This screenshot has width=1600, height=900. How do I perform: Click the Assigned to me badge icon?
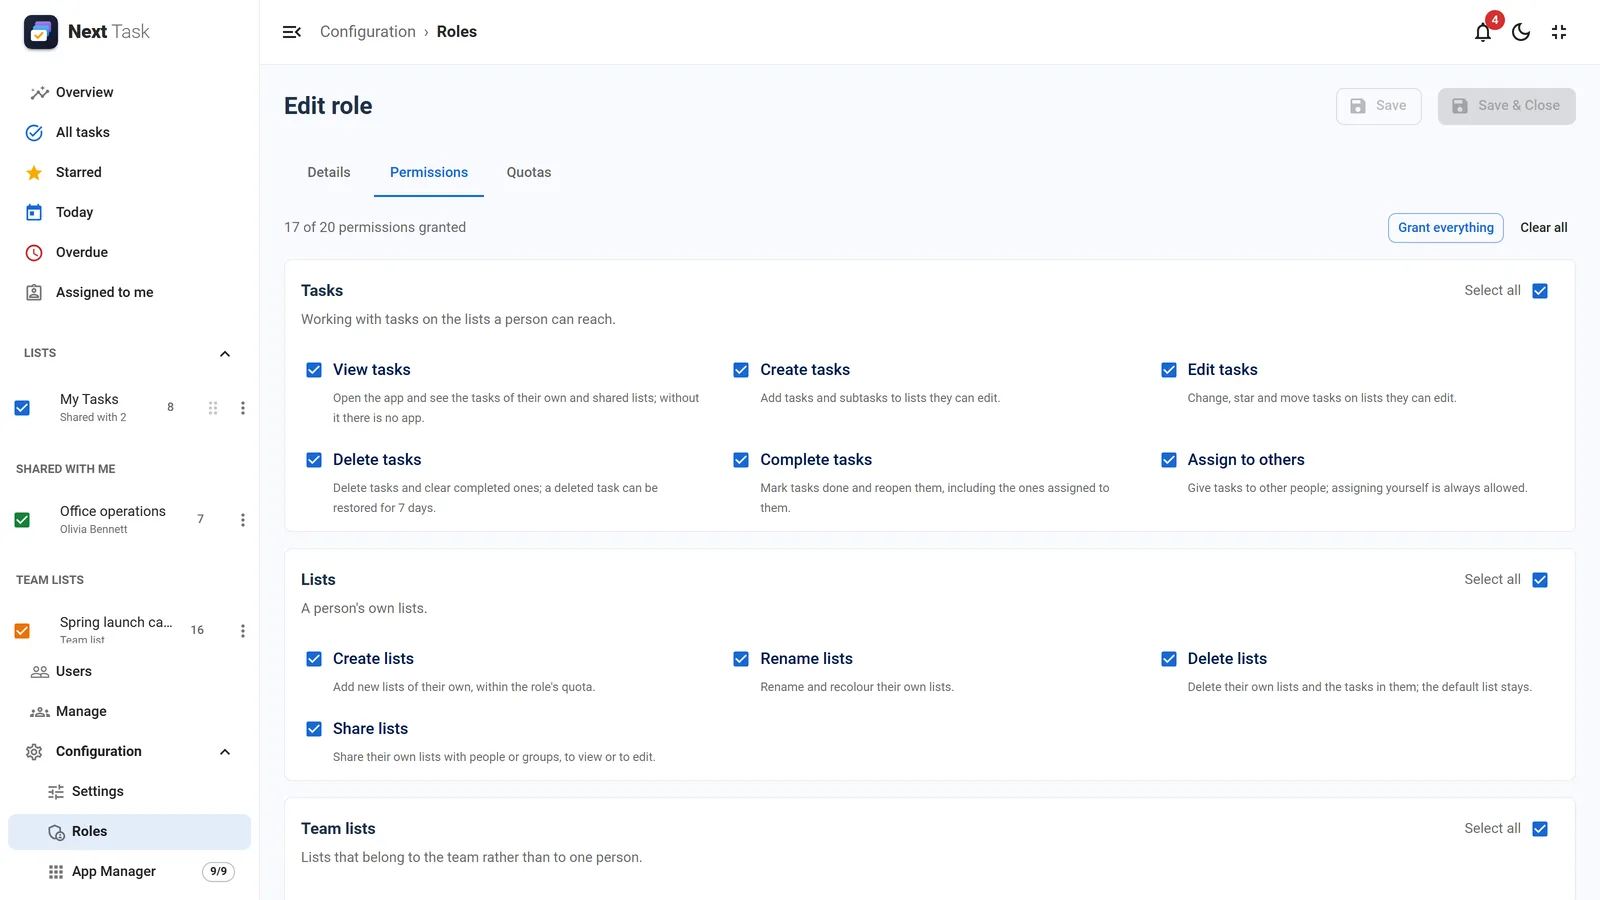point(34,292)
